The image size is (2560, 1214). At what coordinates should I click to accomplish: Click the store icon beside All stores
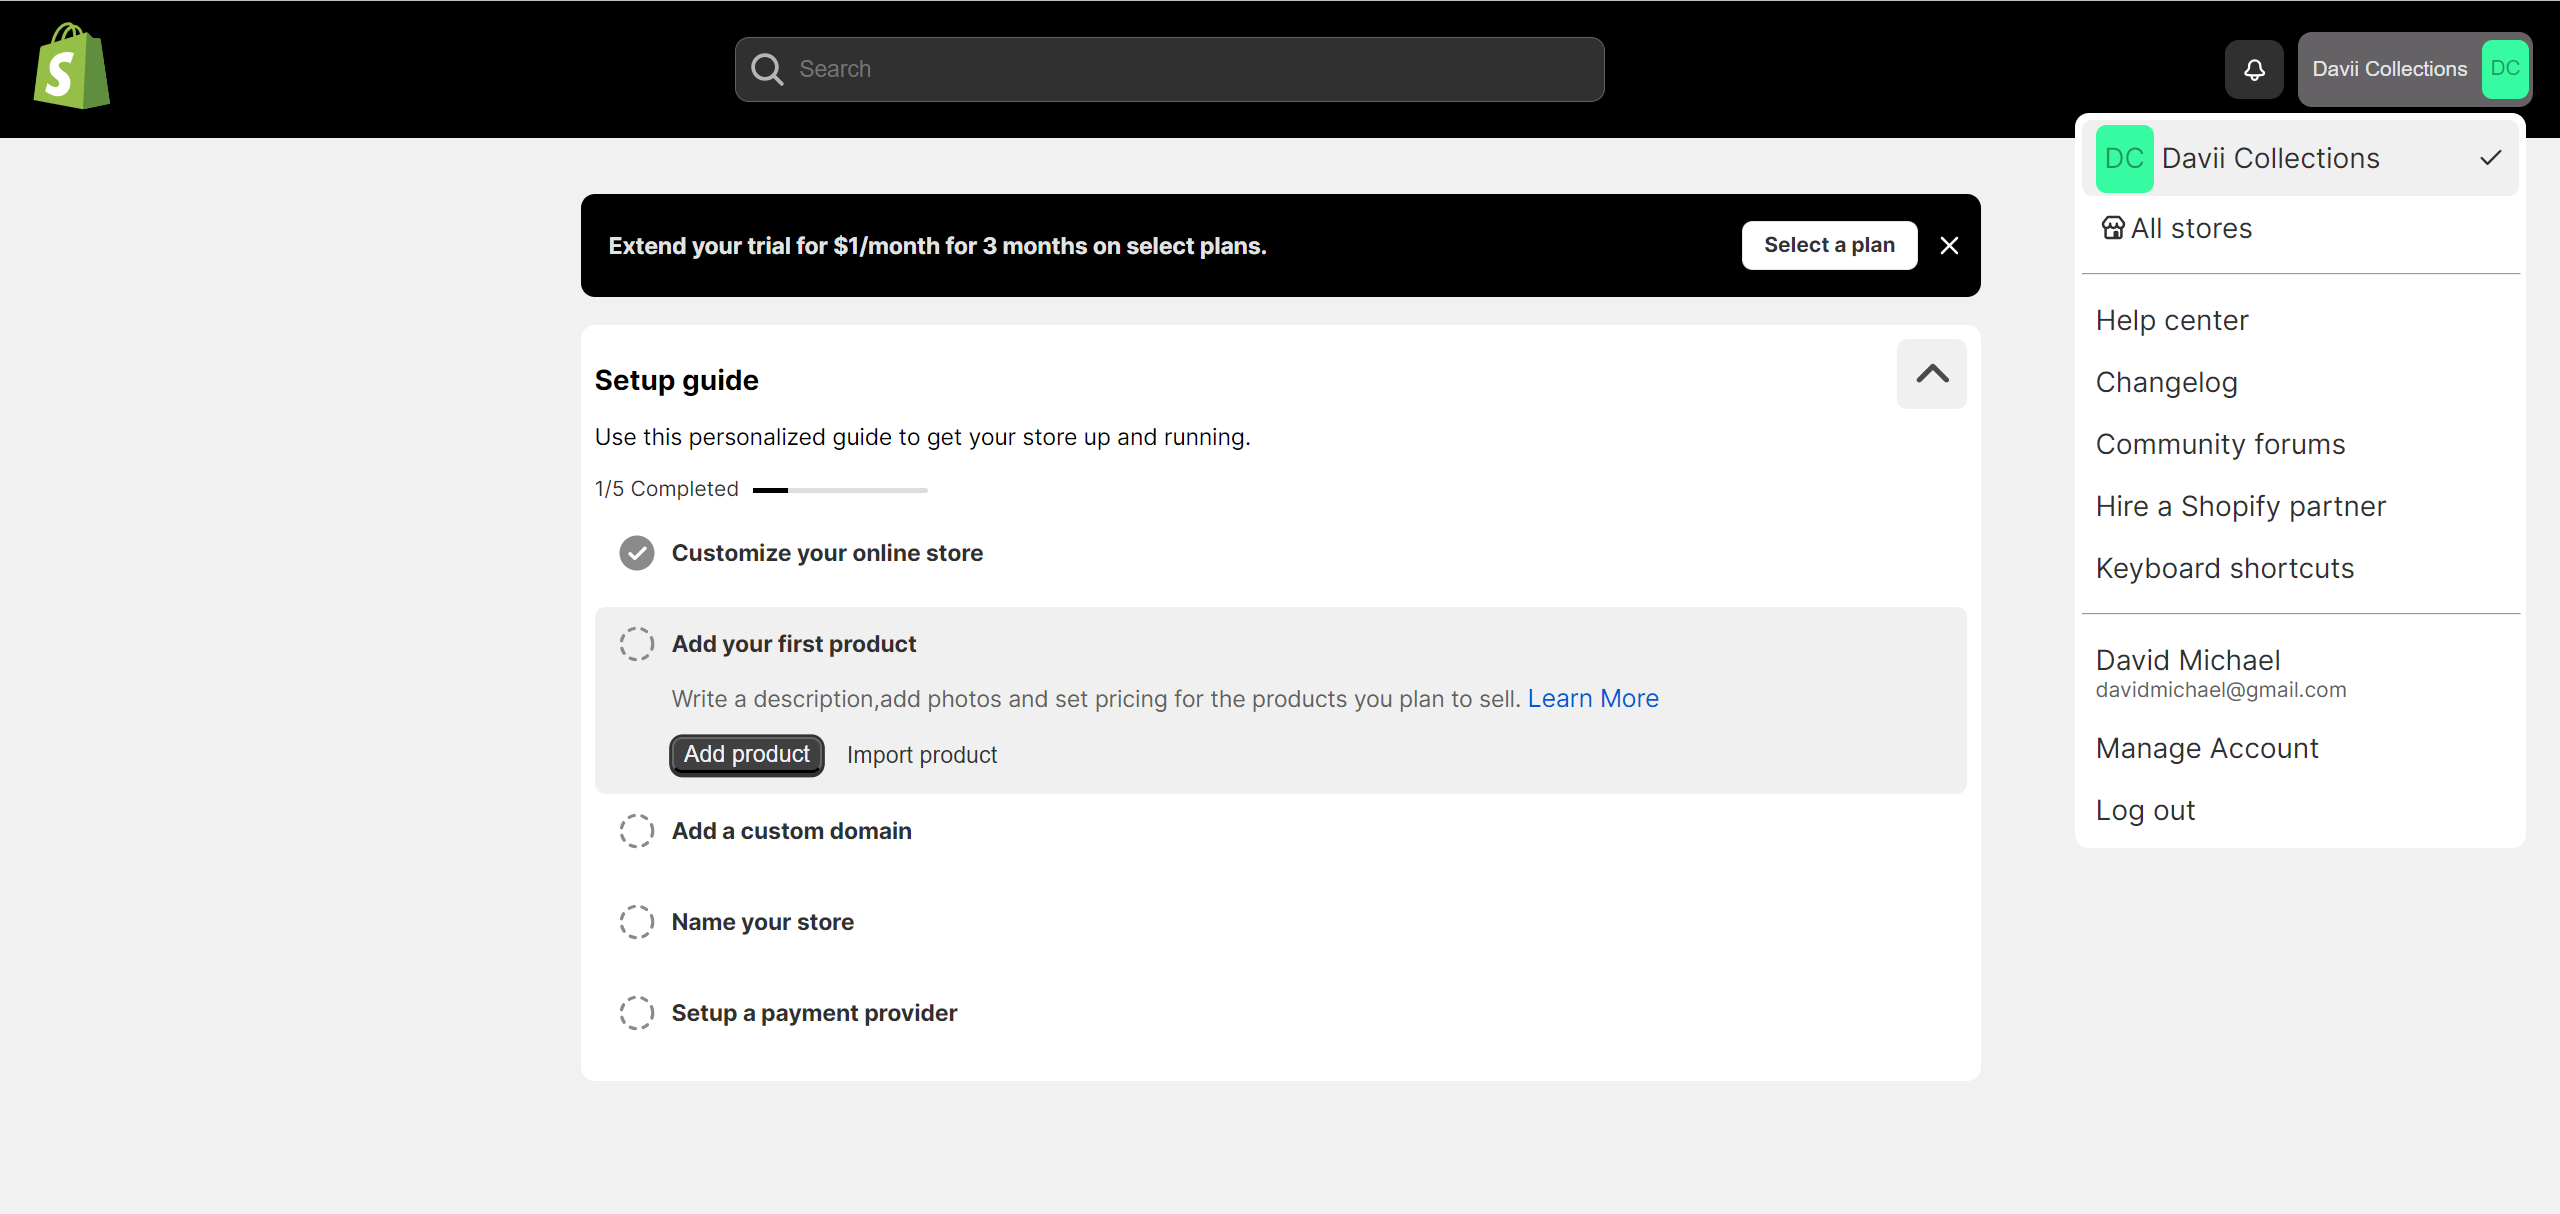[x=2112, y=228]
